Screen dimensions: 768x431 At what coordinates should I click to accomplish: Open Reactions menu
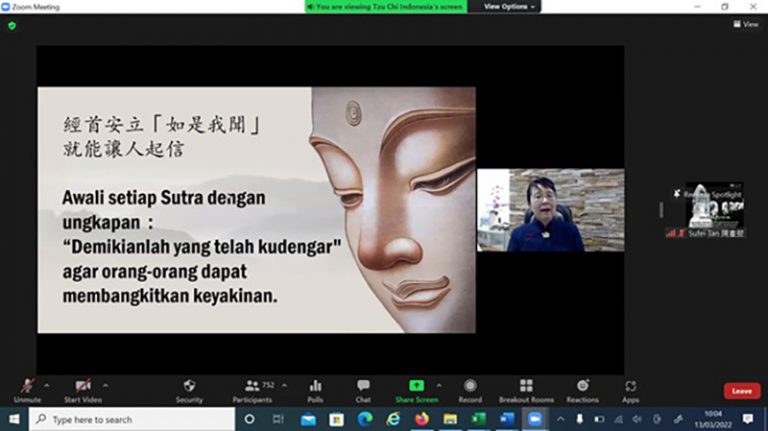(583, 389)
